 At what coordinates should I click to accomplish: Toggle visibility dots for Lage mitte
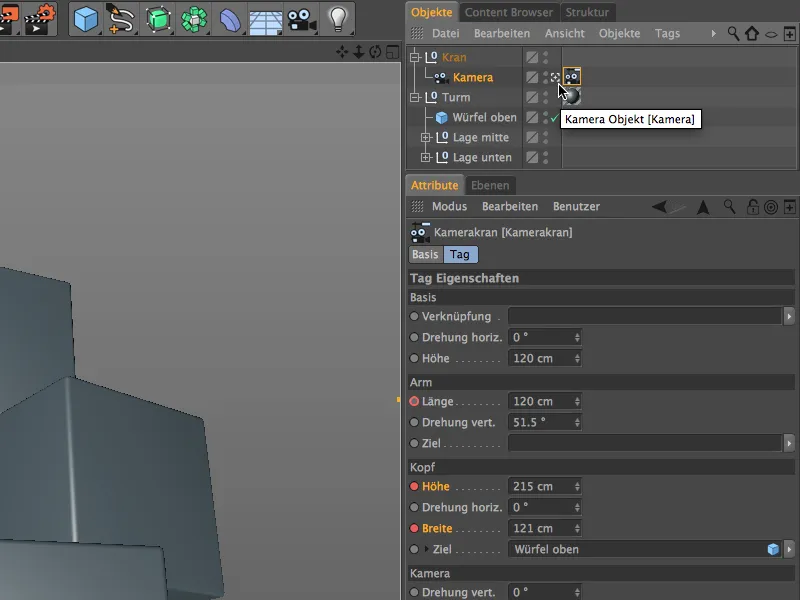[x=545, y=138]
